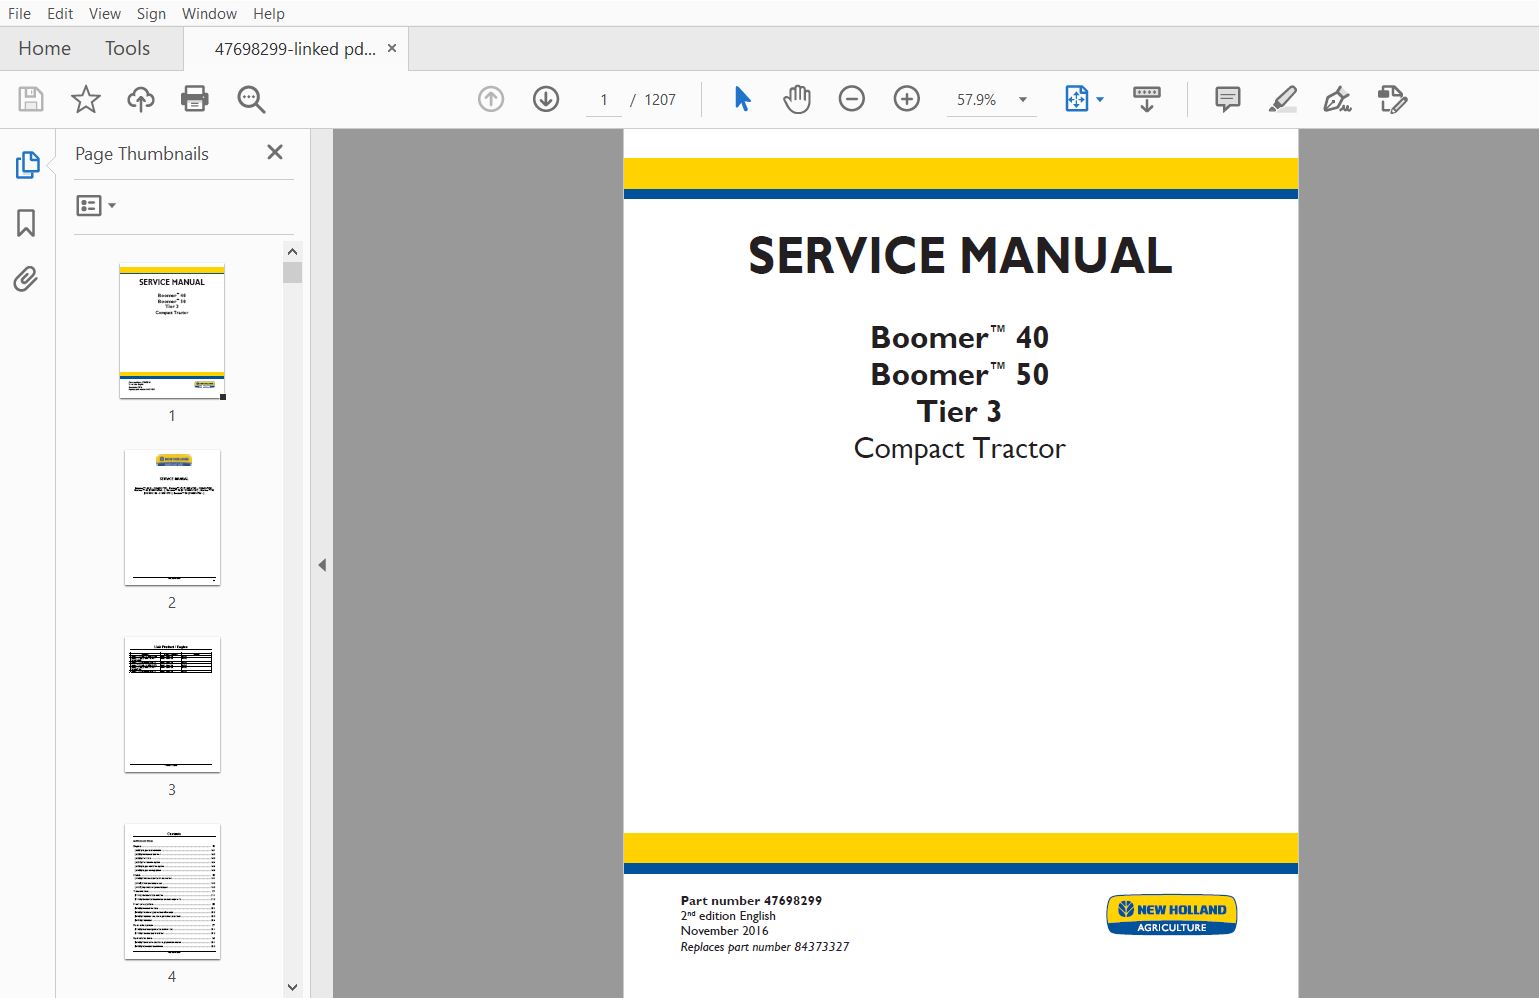Image resolution: width=1539 pixels, height=998 pixels.
Task: Add a bookmark star to the file
Action: 86,99
